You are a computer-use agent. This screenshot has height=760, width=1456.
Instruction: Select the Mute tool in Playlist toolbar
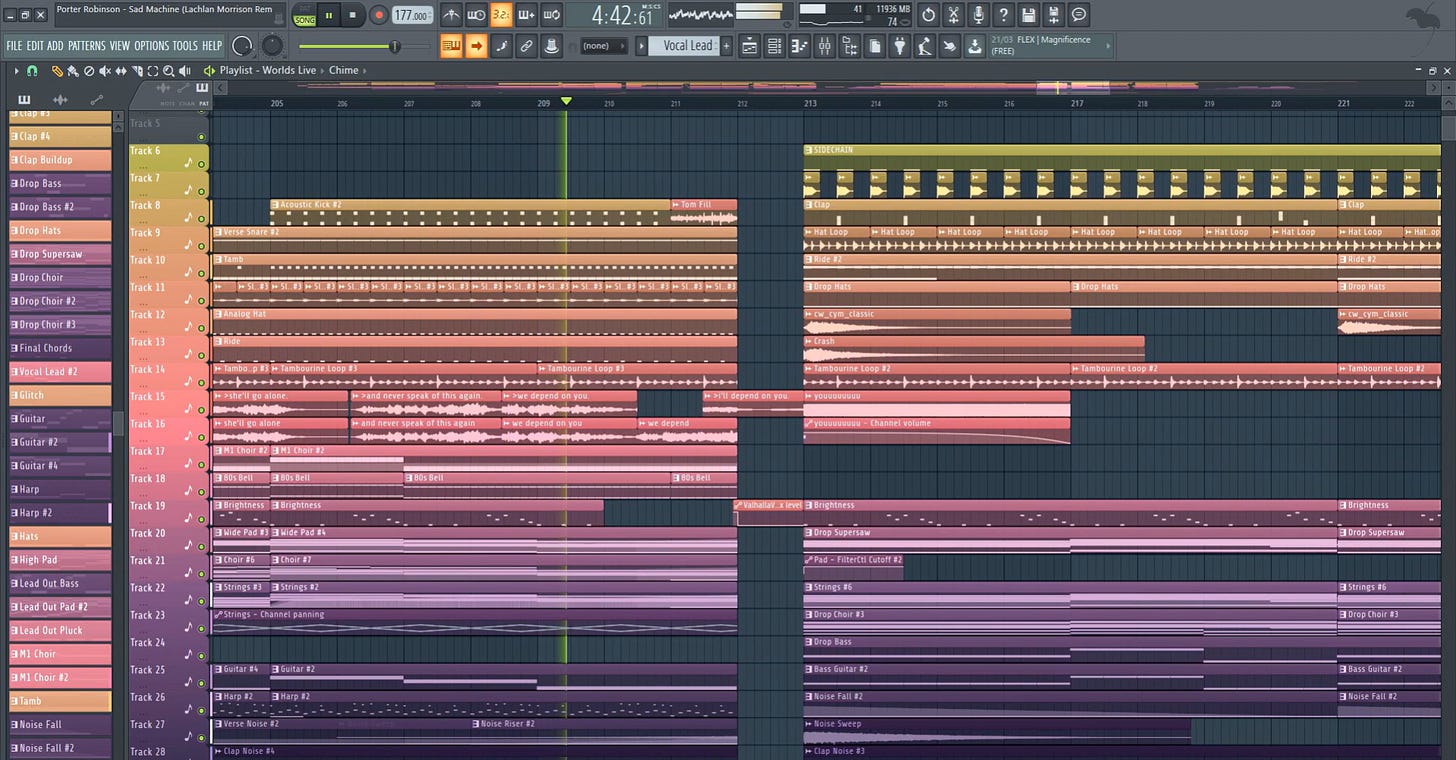(105, 71)
